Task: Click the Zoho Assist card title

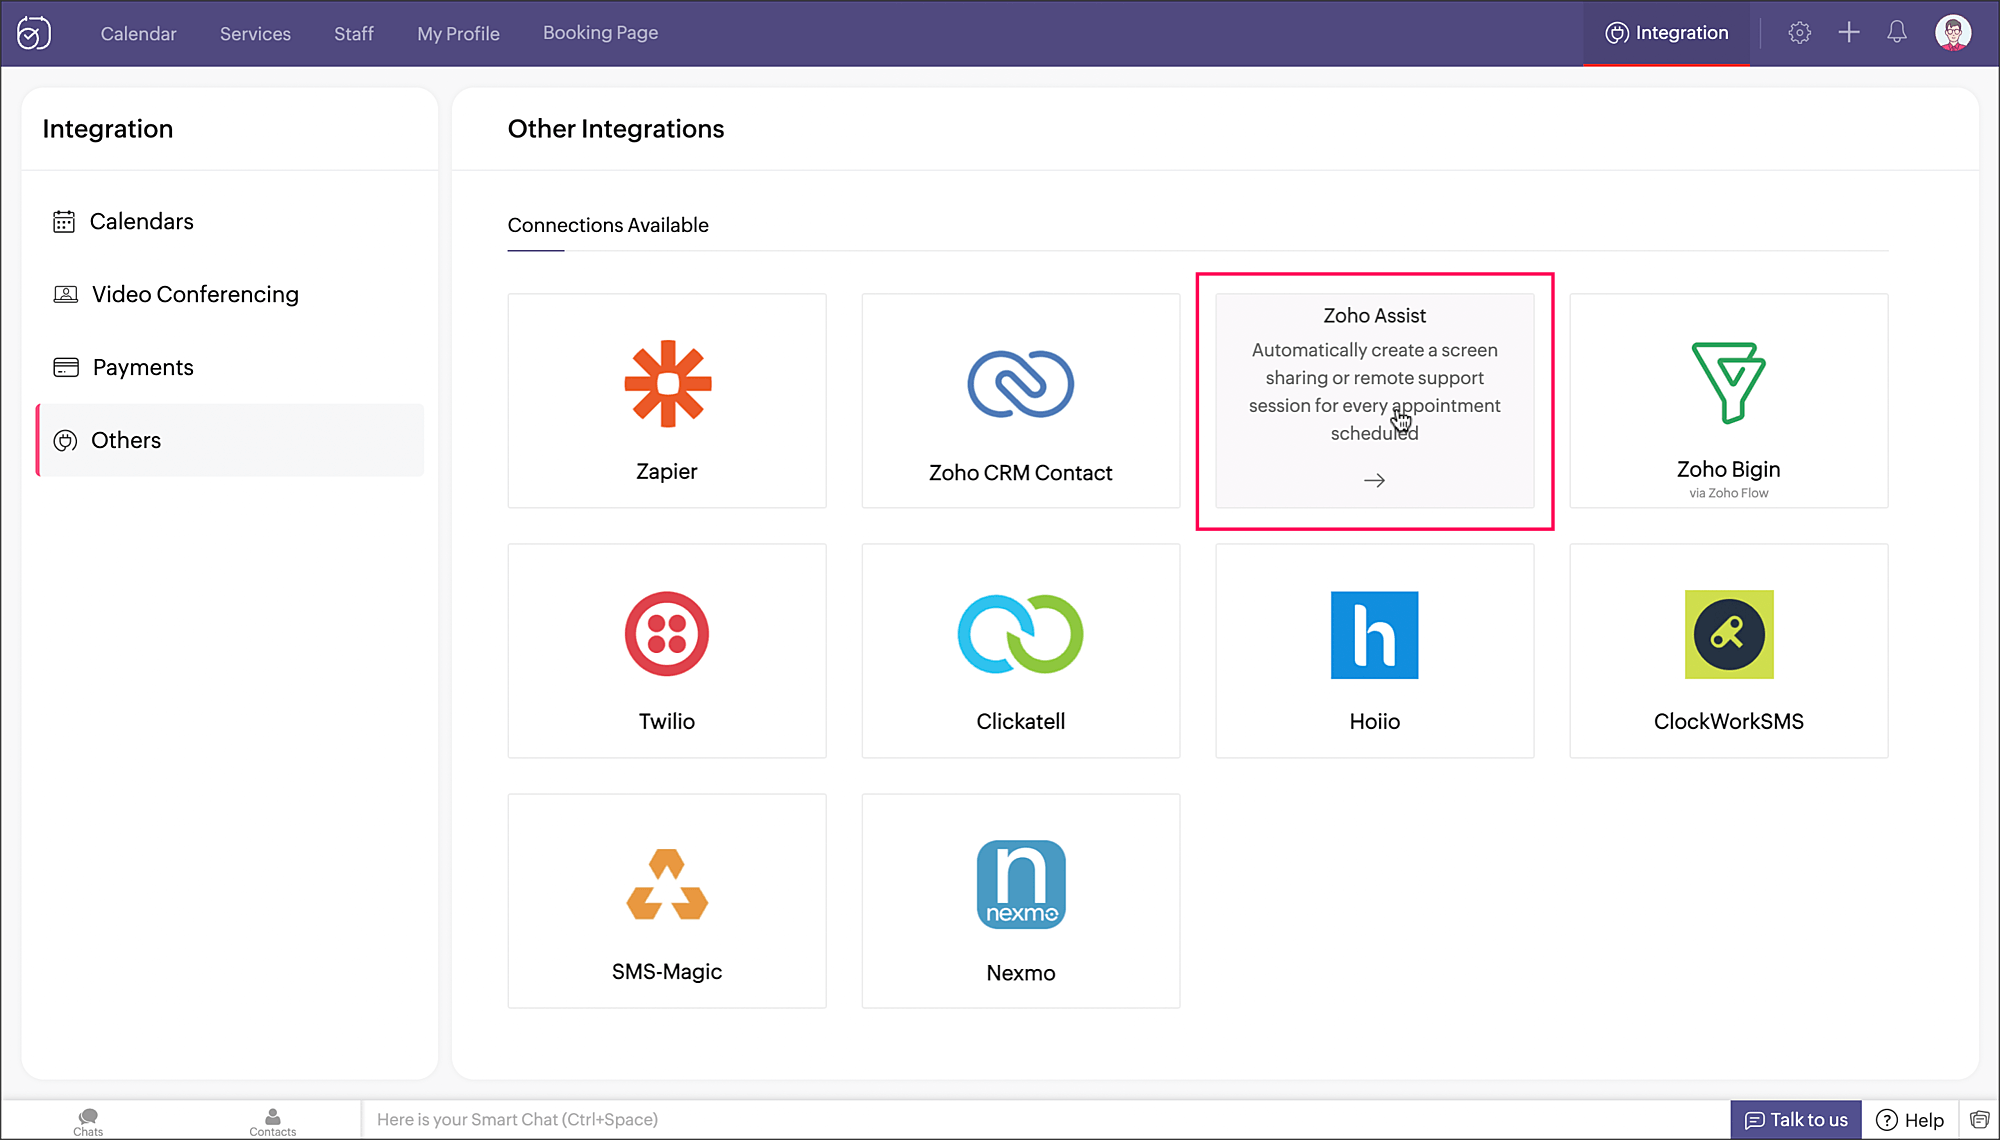Action: pos(1374,316)
